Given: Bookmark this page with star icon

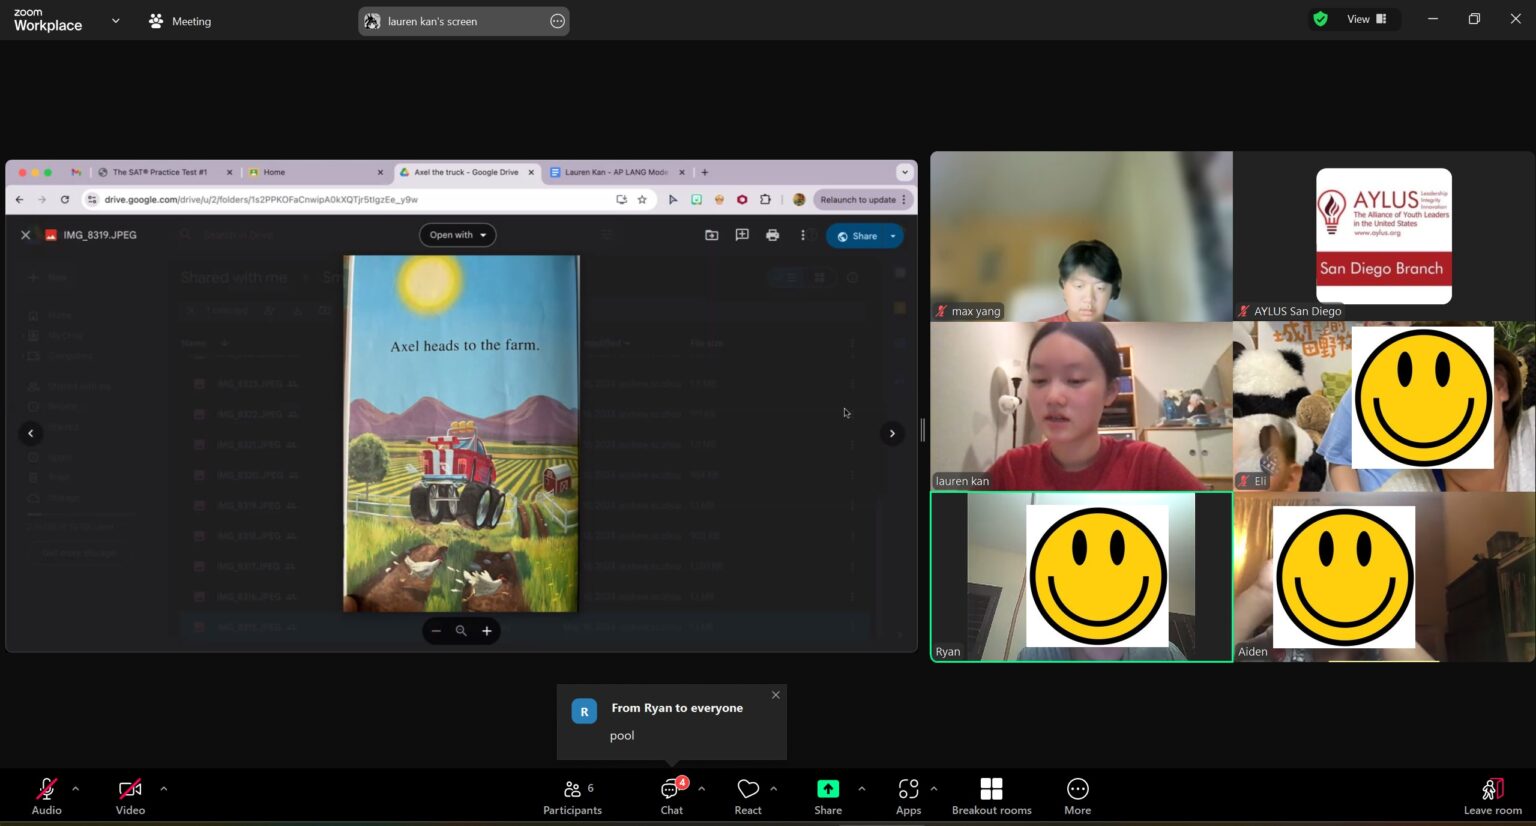Looking at the screenshot, I should point(642,200).
